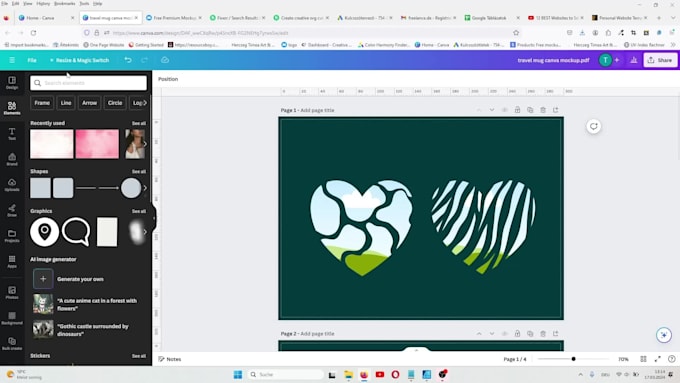Open the Uploads panel in sidebar
The width and height of the screenshot is (680, 383).
pos(12,185)
